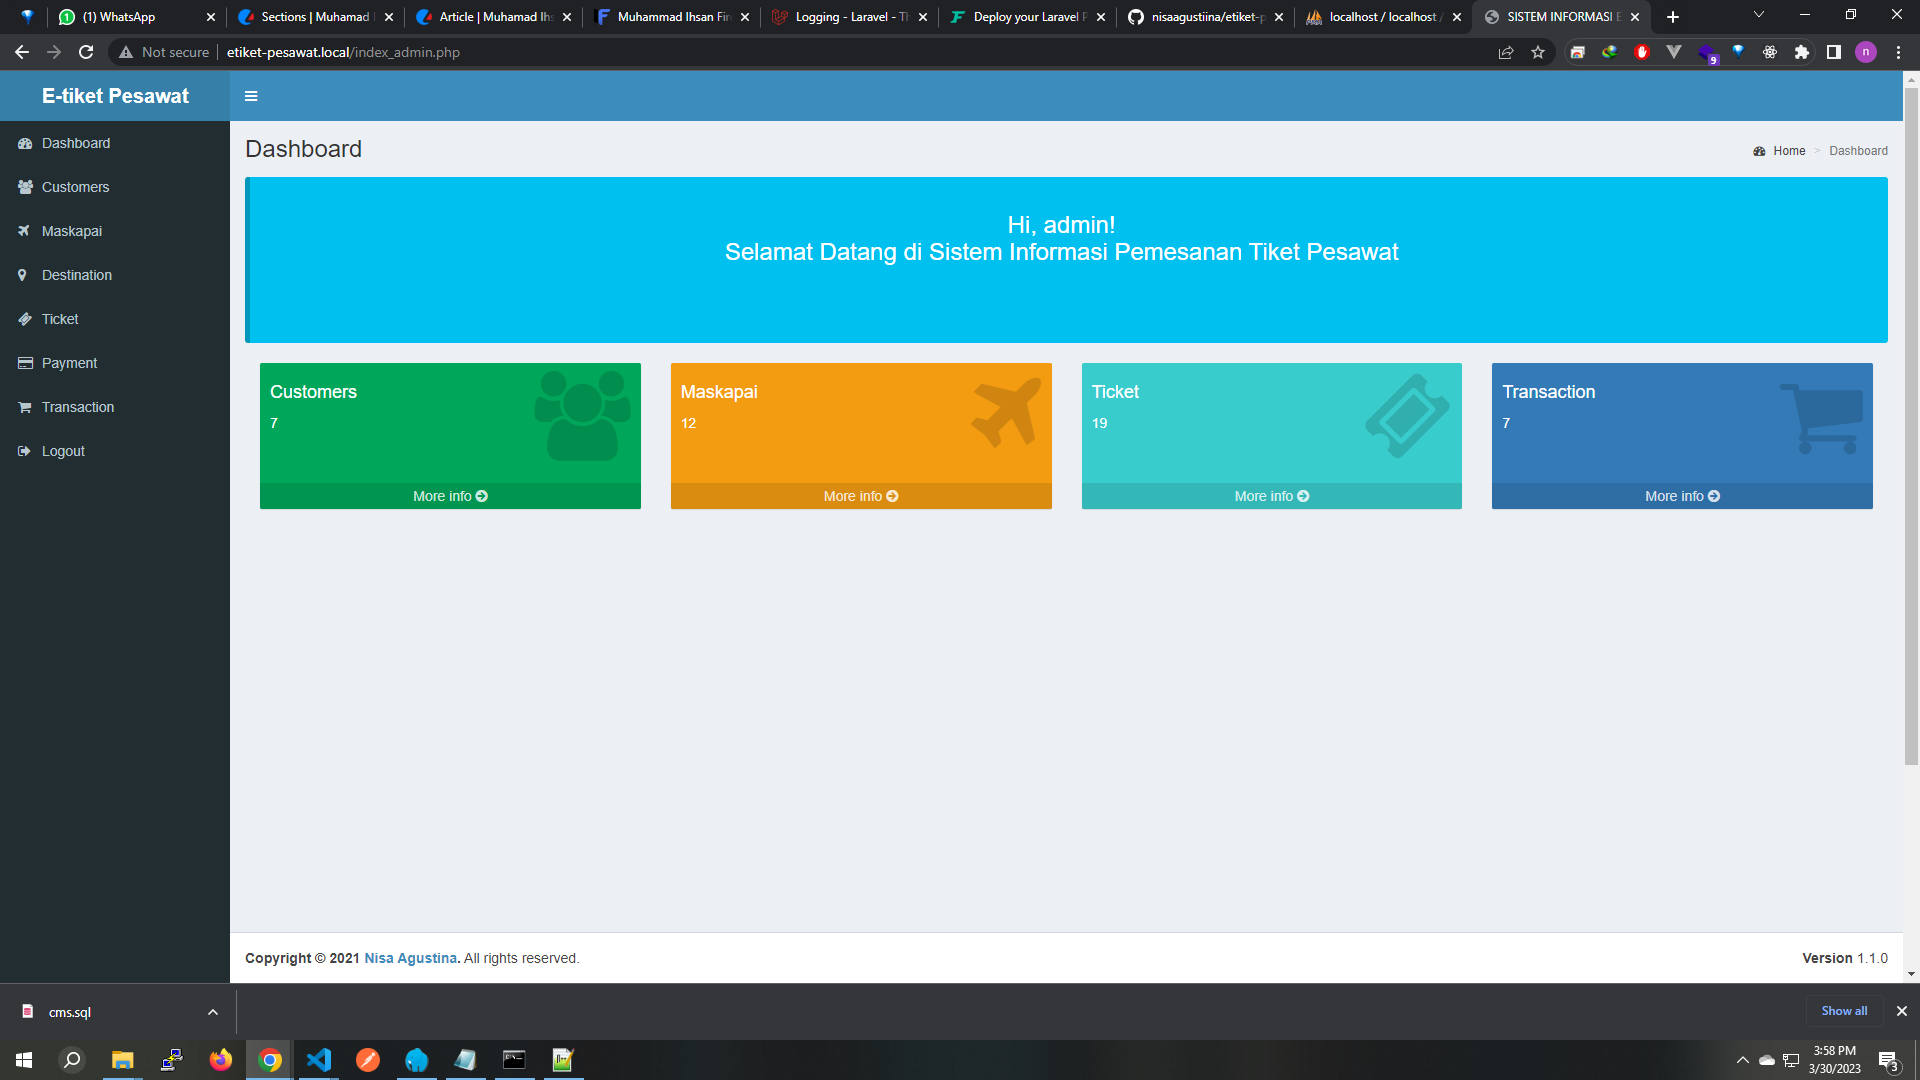
Task: Switch to the WhatsApp tab
Action: tap(135, 17)
